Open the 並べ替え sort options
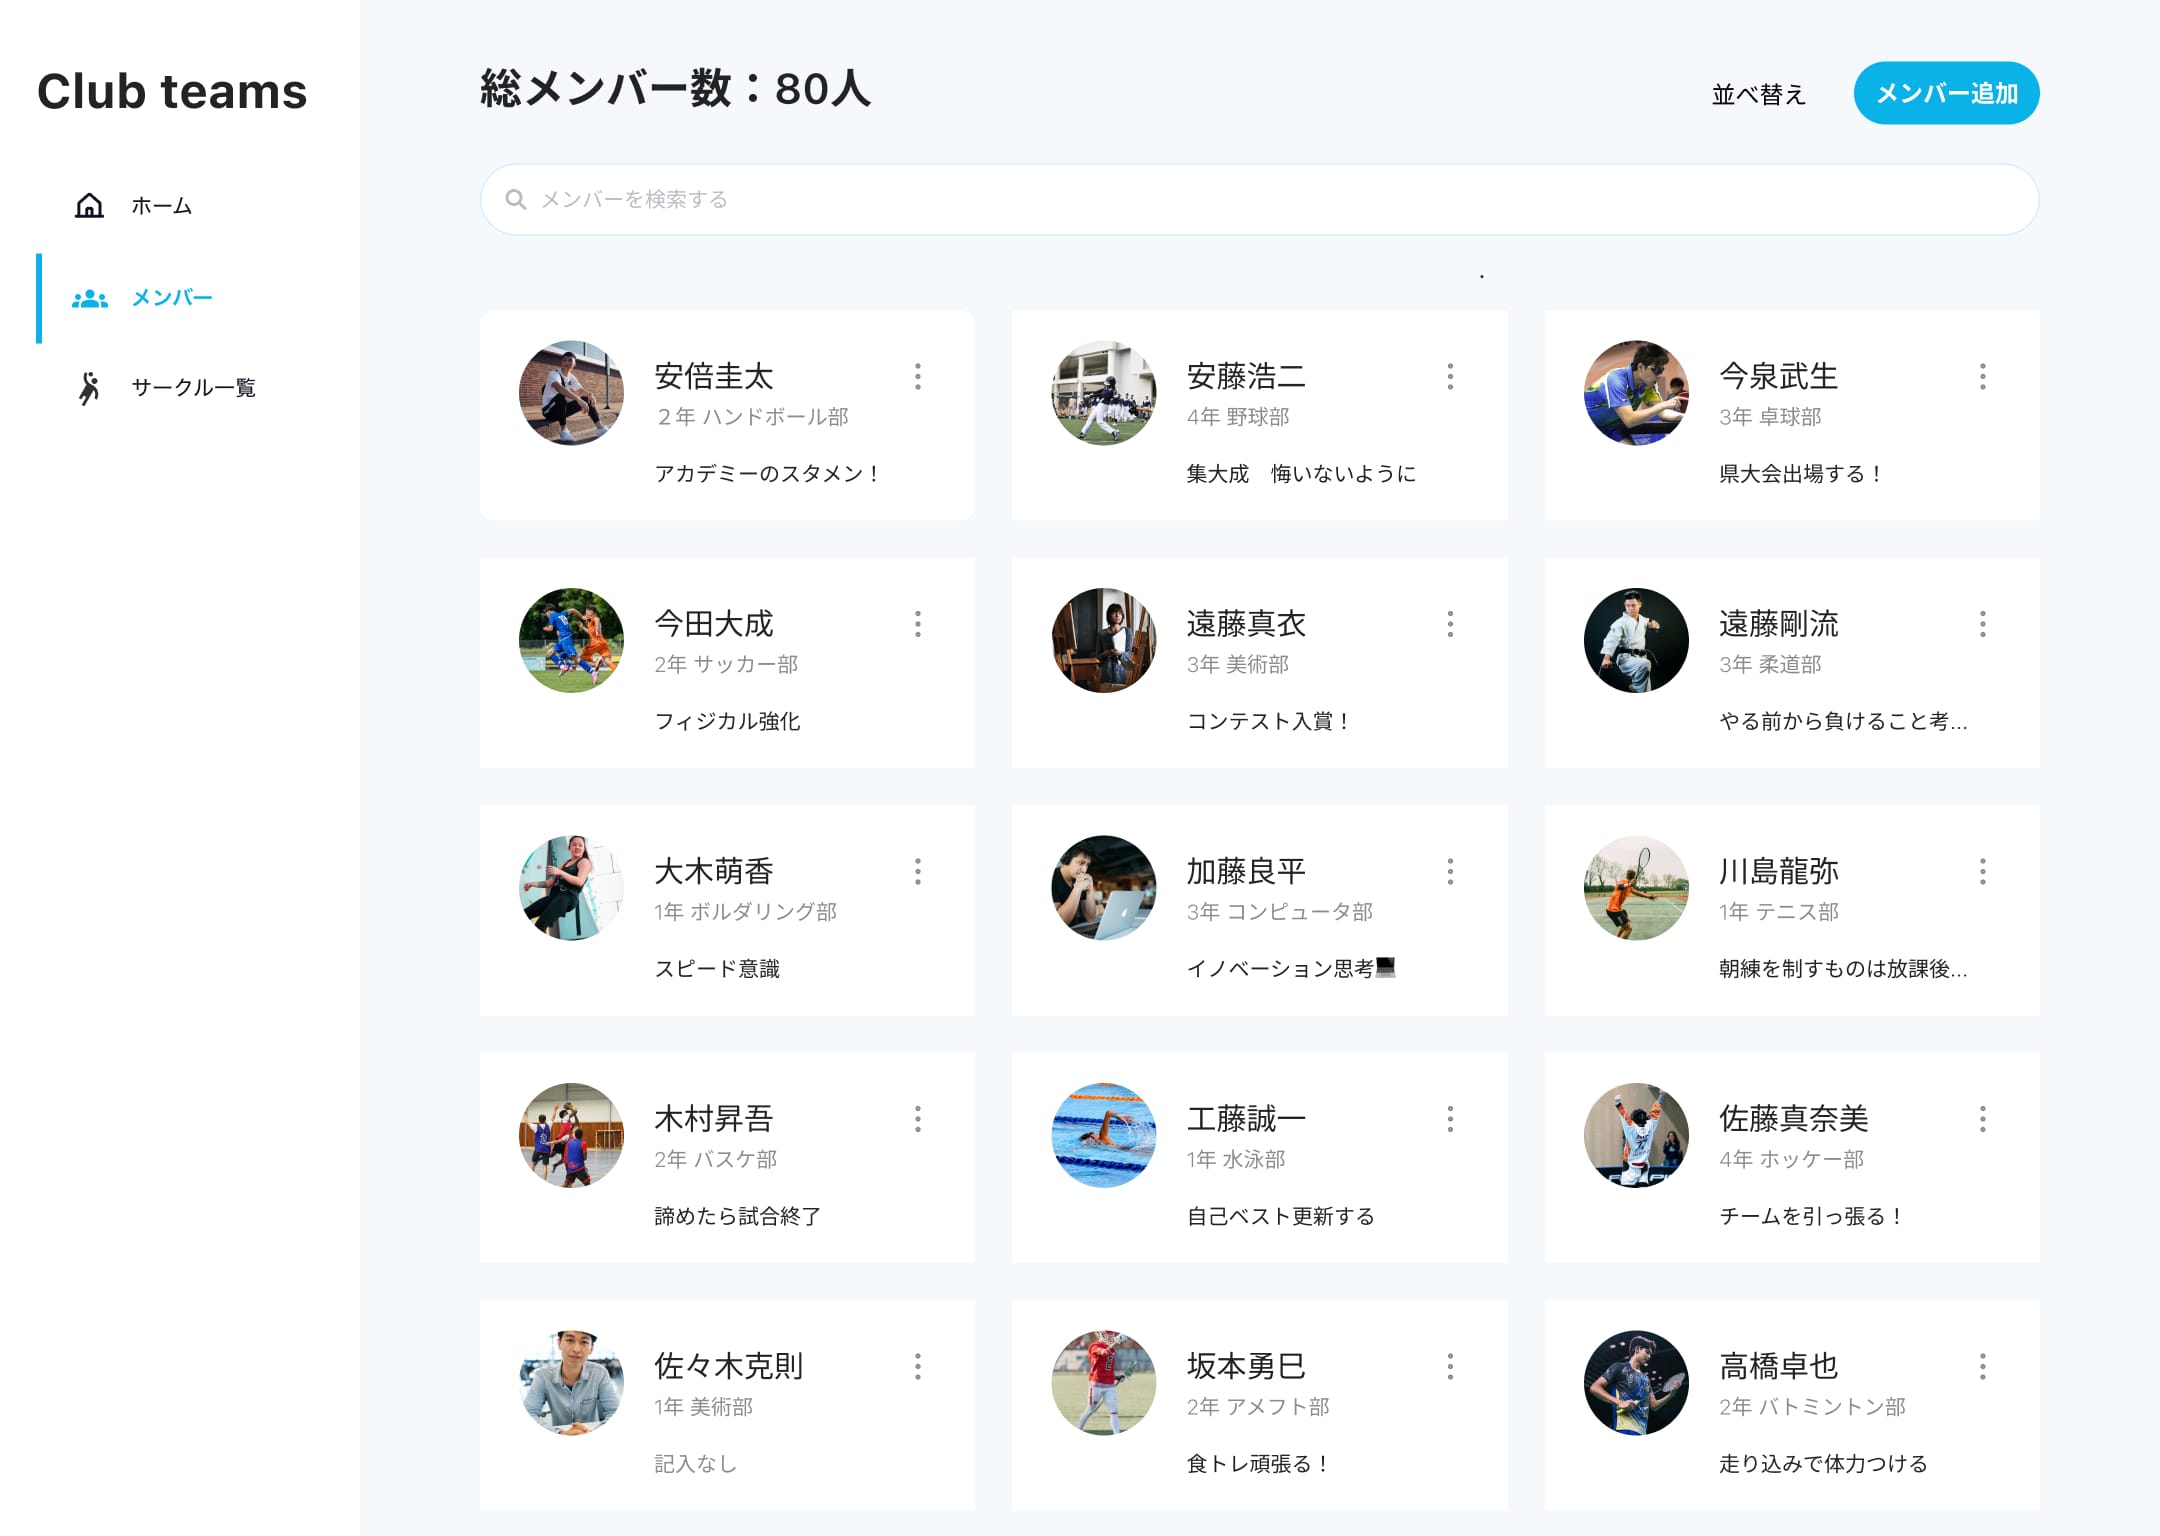The image size is (2160, 1536). point(1758,94)
